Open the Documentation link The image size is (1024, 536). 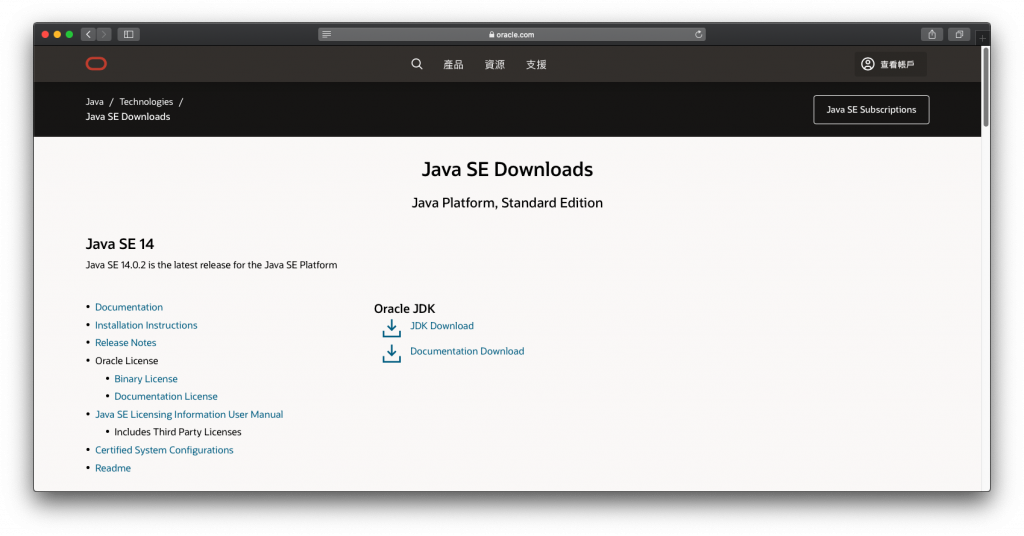tap(129, 307)
